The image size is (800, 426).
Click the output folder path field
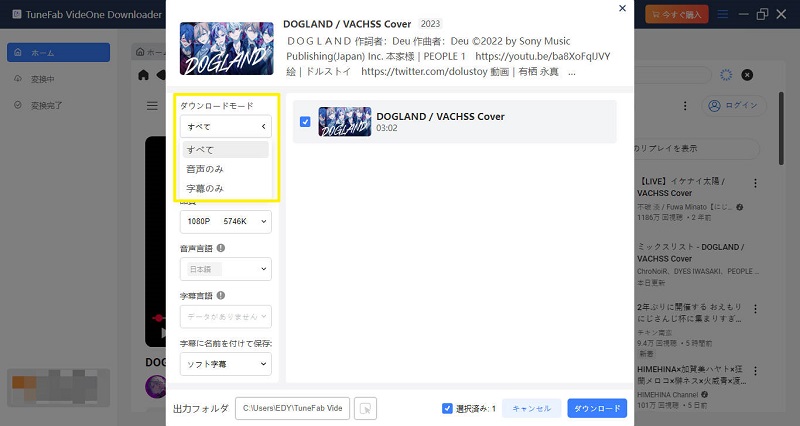292,408
